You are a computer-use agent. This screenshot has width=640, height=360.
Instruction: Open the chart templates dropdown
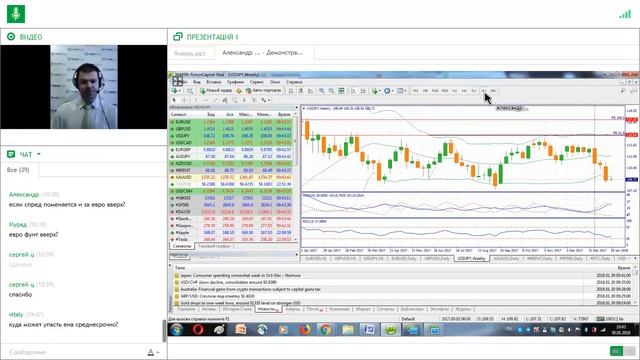[402, 91]
